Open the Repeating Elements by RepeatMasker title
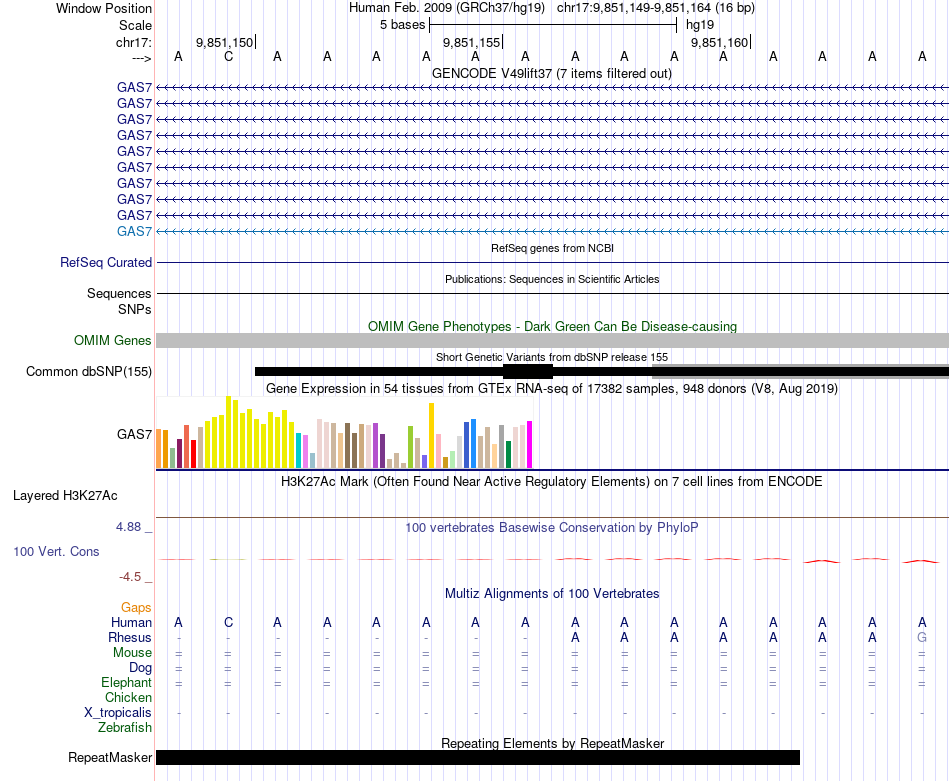950x781 pixels. click(552, 743)
